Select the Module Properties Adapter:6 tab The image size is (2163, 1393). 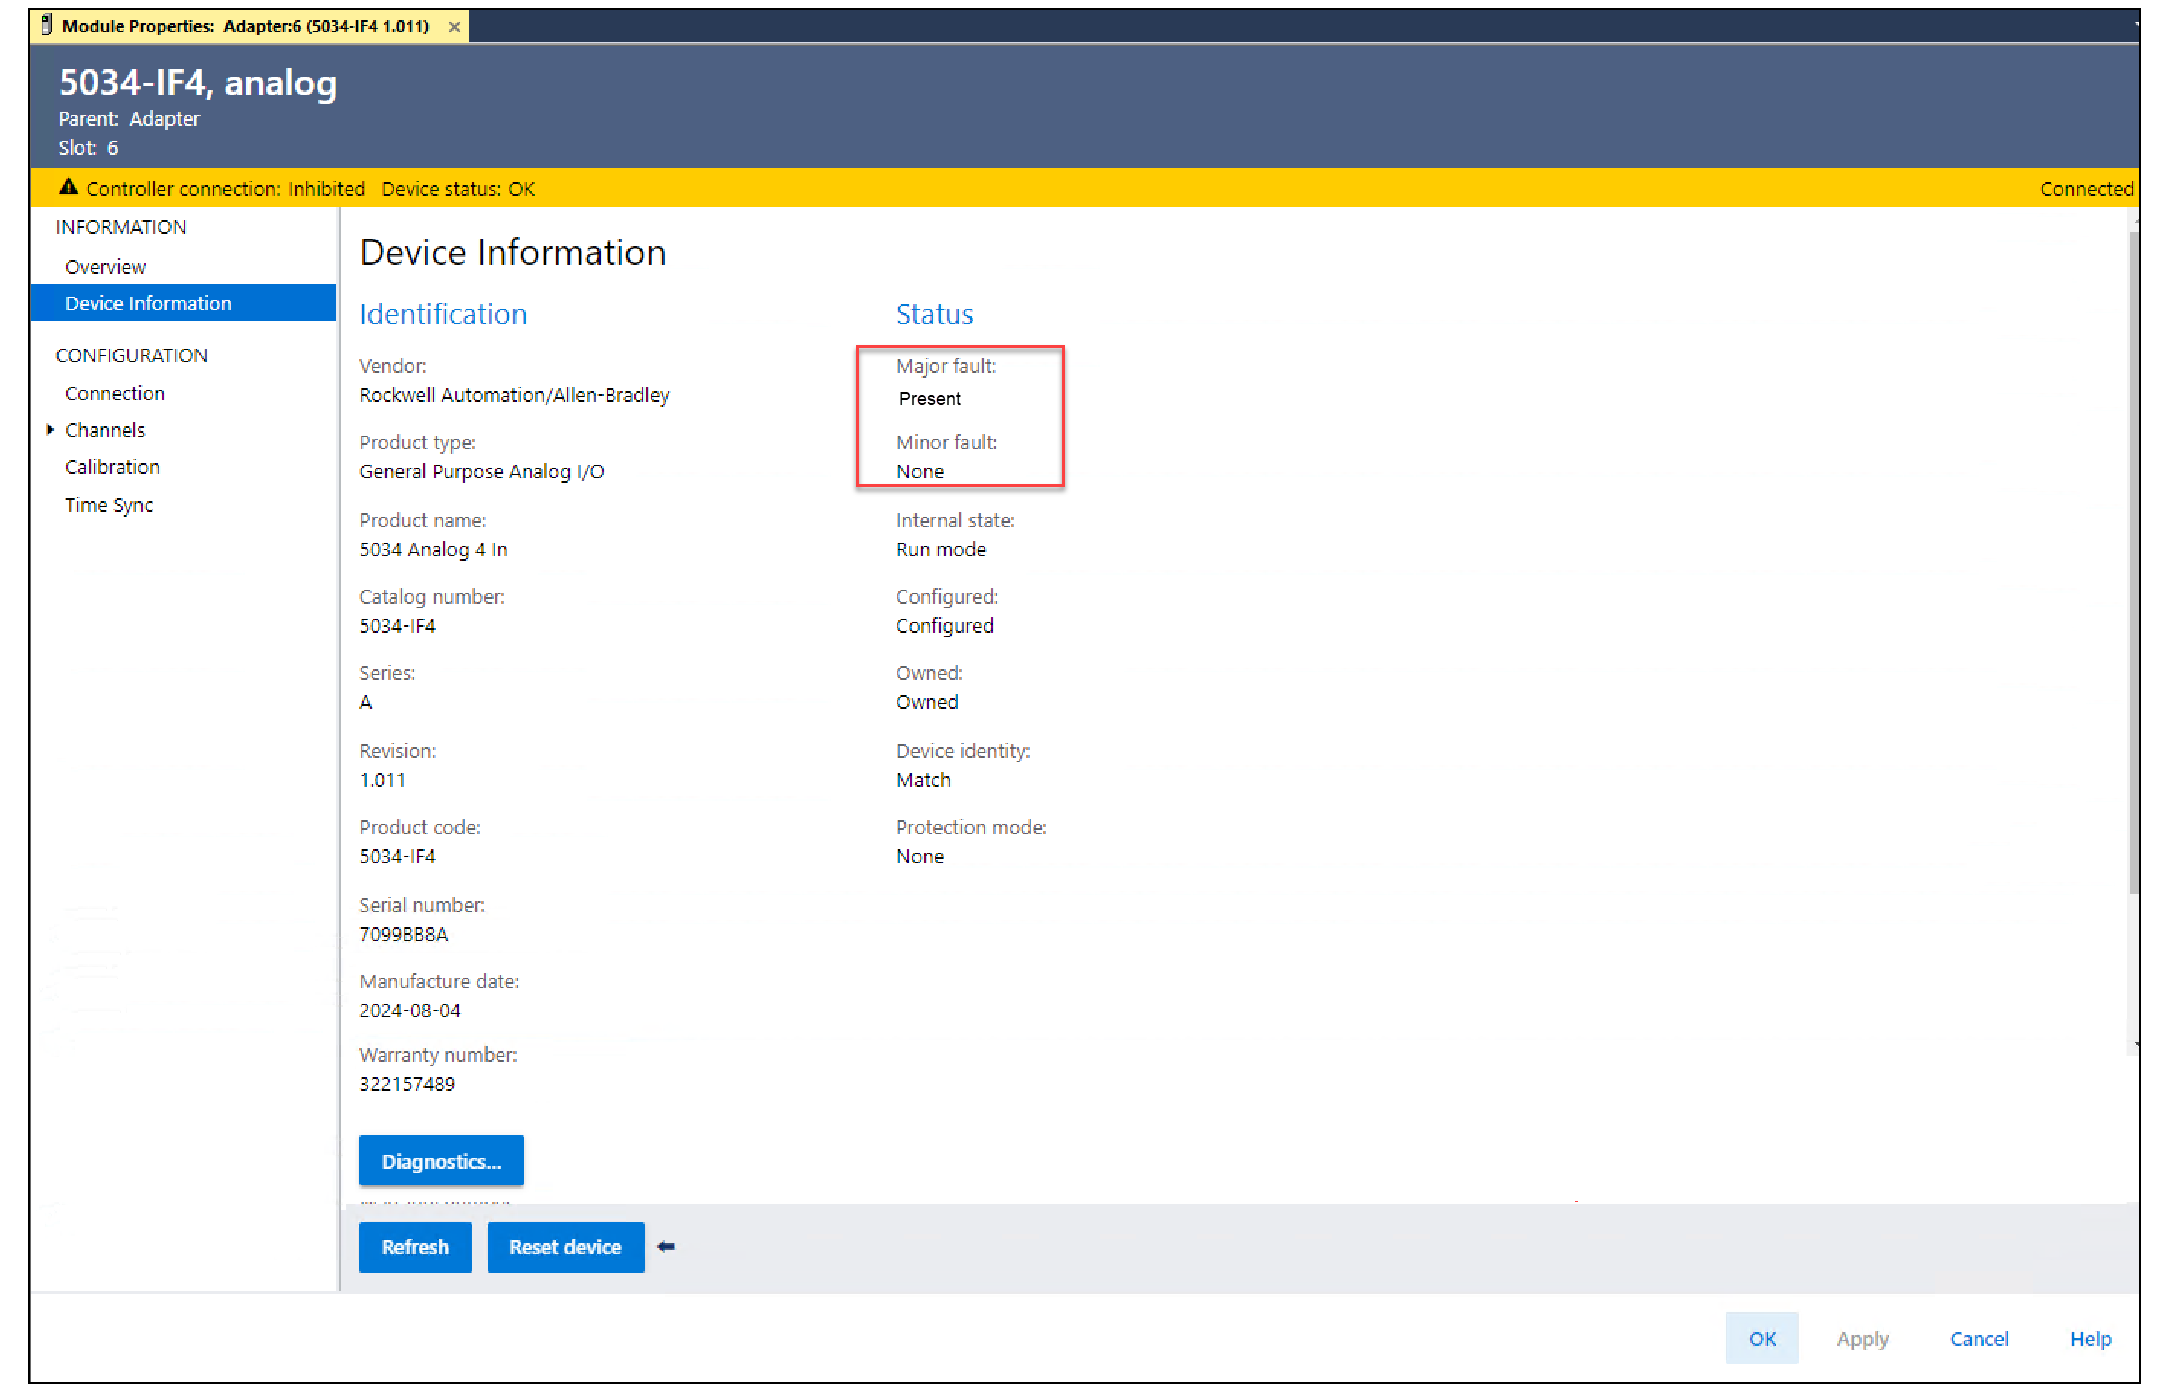click(245, 26)
